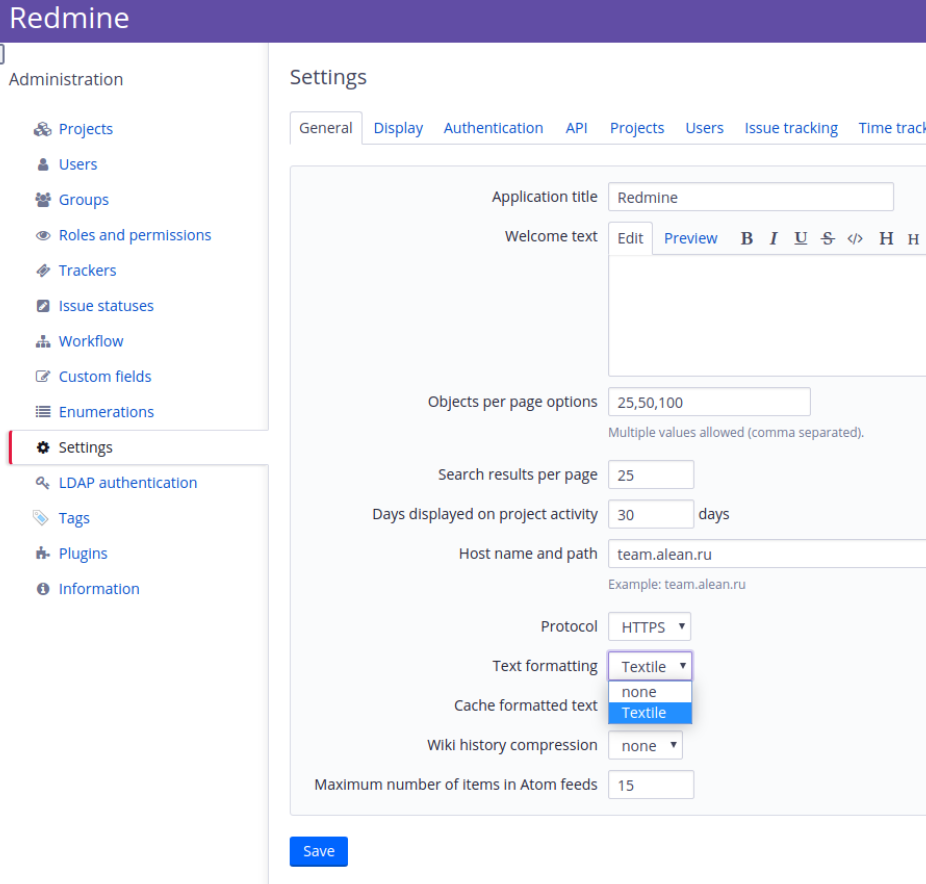
Task: Click the Enumerations list icon
Action: 43,412
